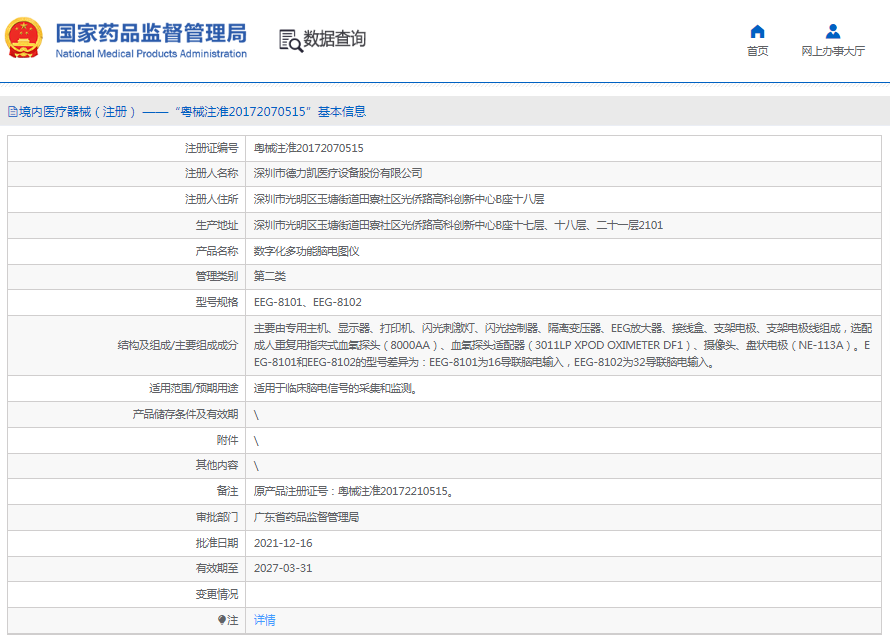The width and height of the screenshot is (890, 642).
Task: Click the 数据查询 magnifier document icon
Action: 290,39
